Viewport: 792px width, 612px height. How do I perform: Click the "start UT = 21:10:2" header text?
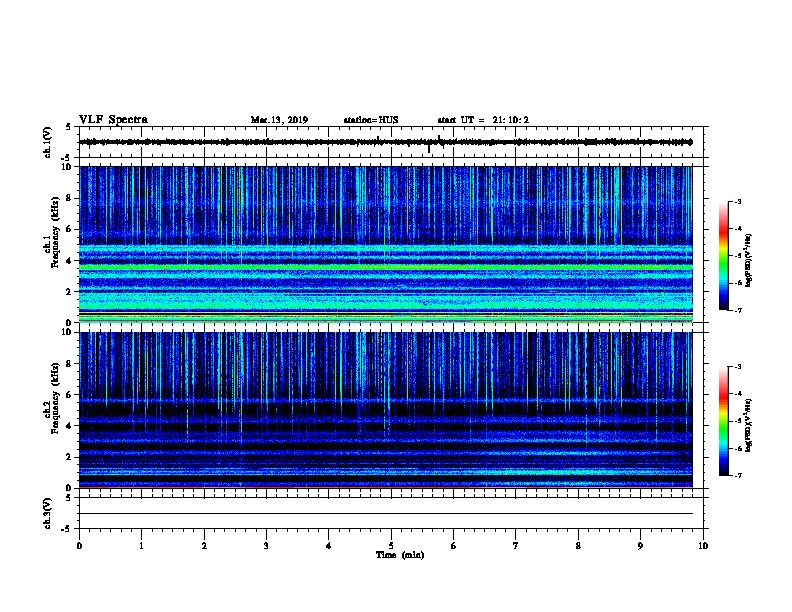coord(483,120)
